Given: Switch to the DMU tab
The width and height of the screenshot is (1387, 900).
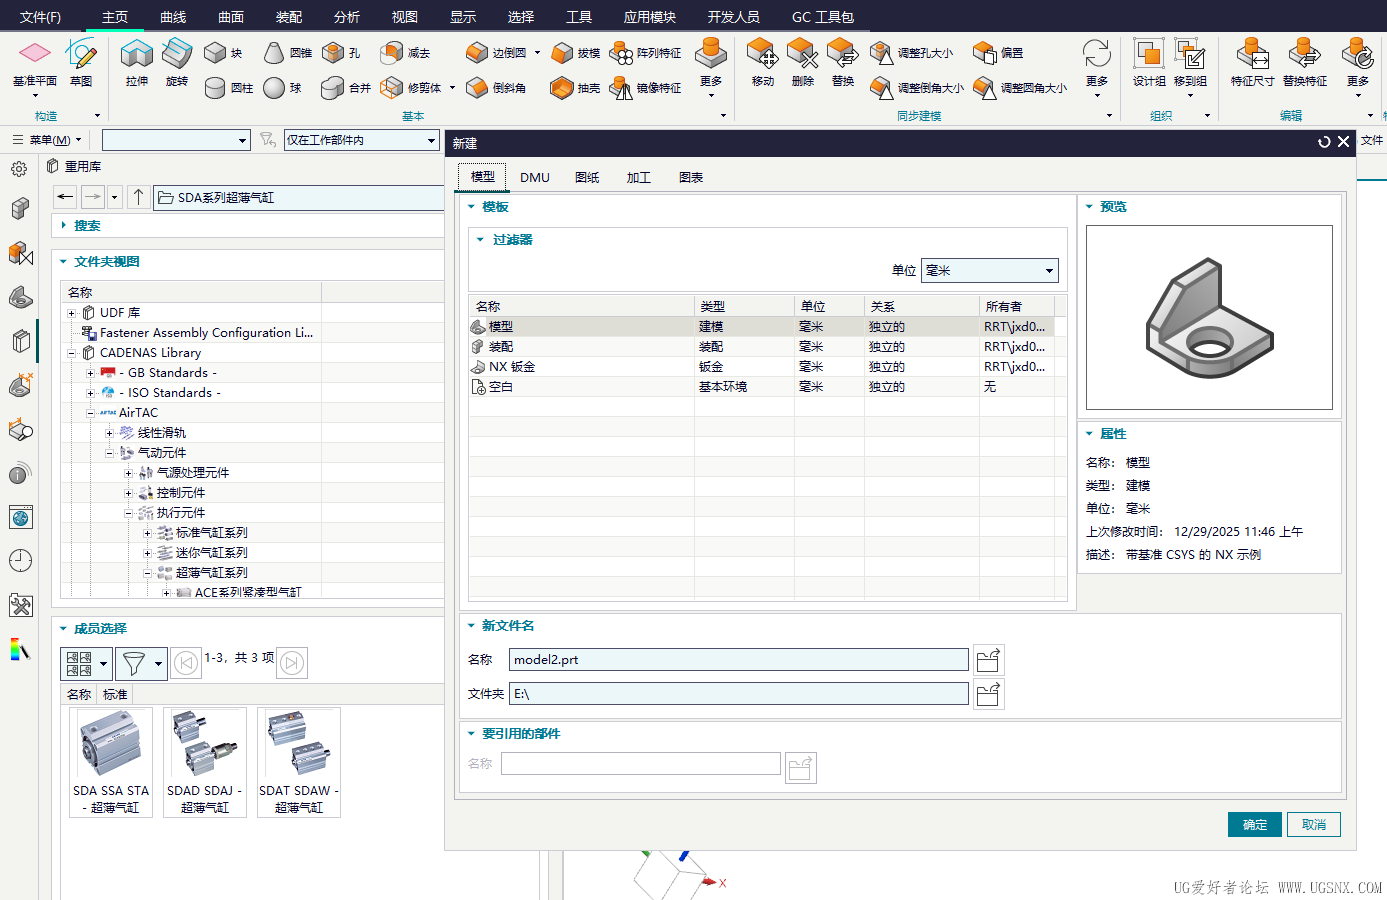Looking at the screenshot, I should click(x=535, y=177).
